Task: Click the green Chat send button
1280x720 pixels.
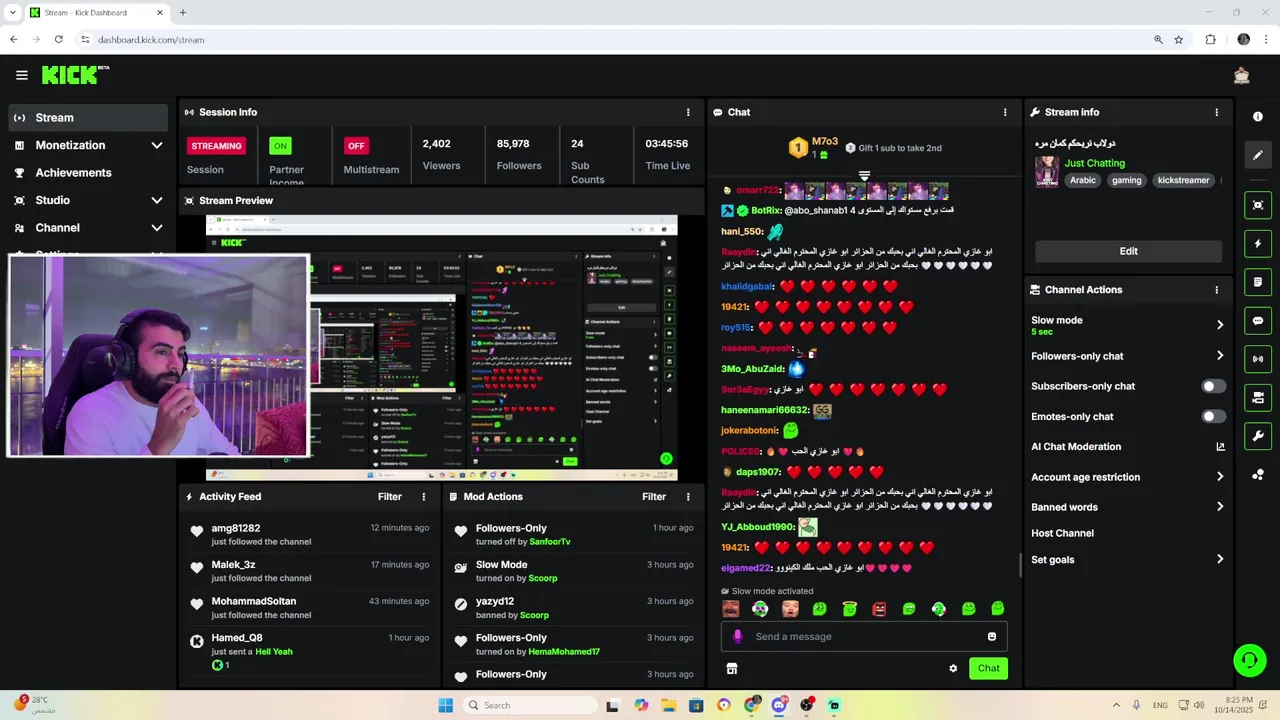Action: click(x=988, y=668)
